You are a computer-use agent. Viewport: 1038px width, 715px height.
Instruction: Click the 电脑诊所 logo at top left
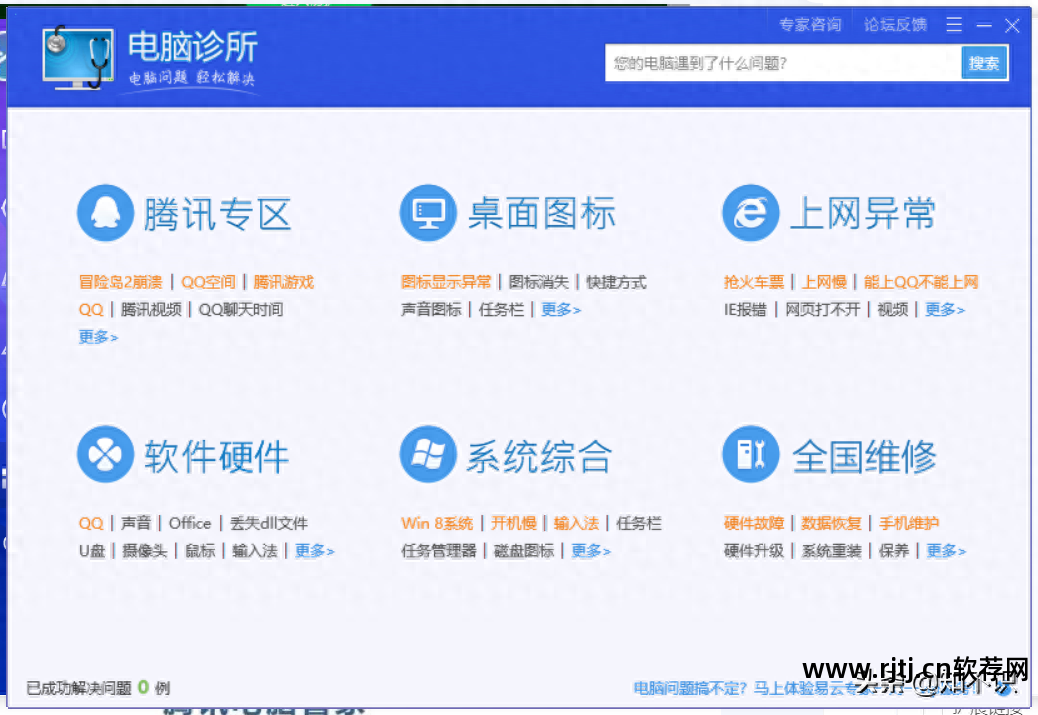tap(140, 55)
